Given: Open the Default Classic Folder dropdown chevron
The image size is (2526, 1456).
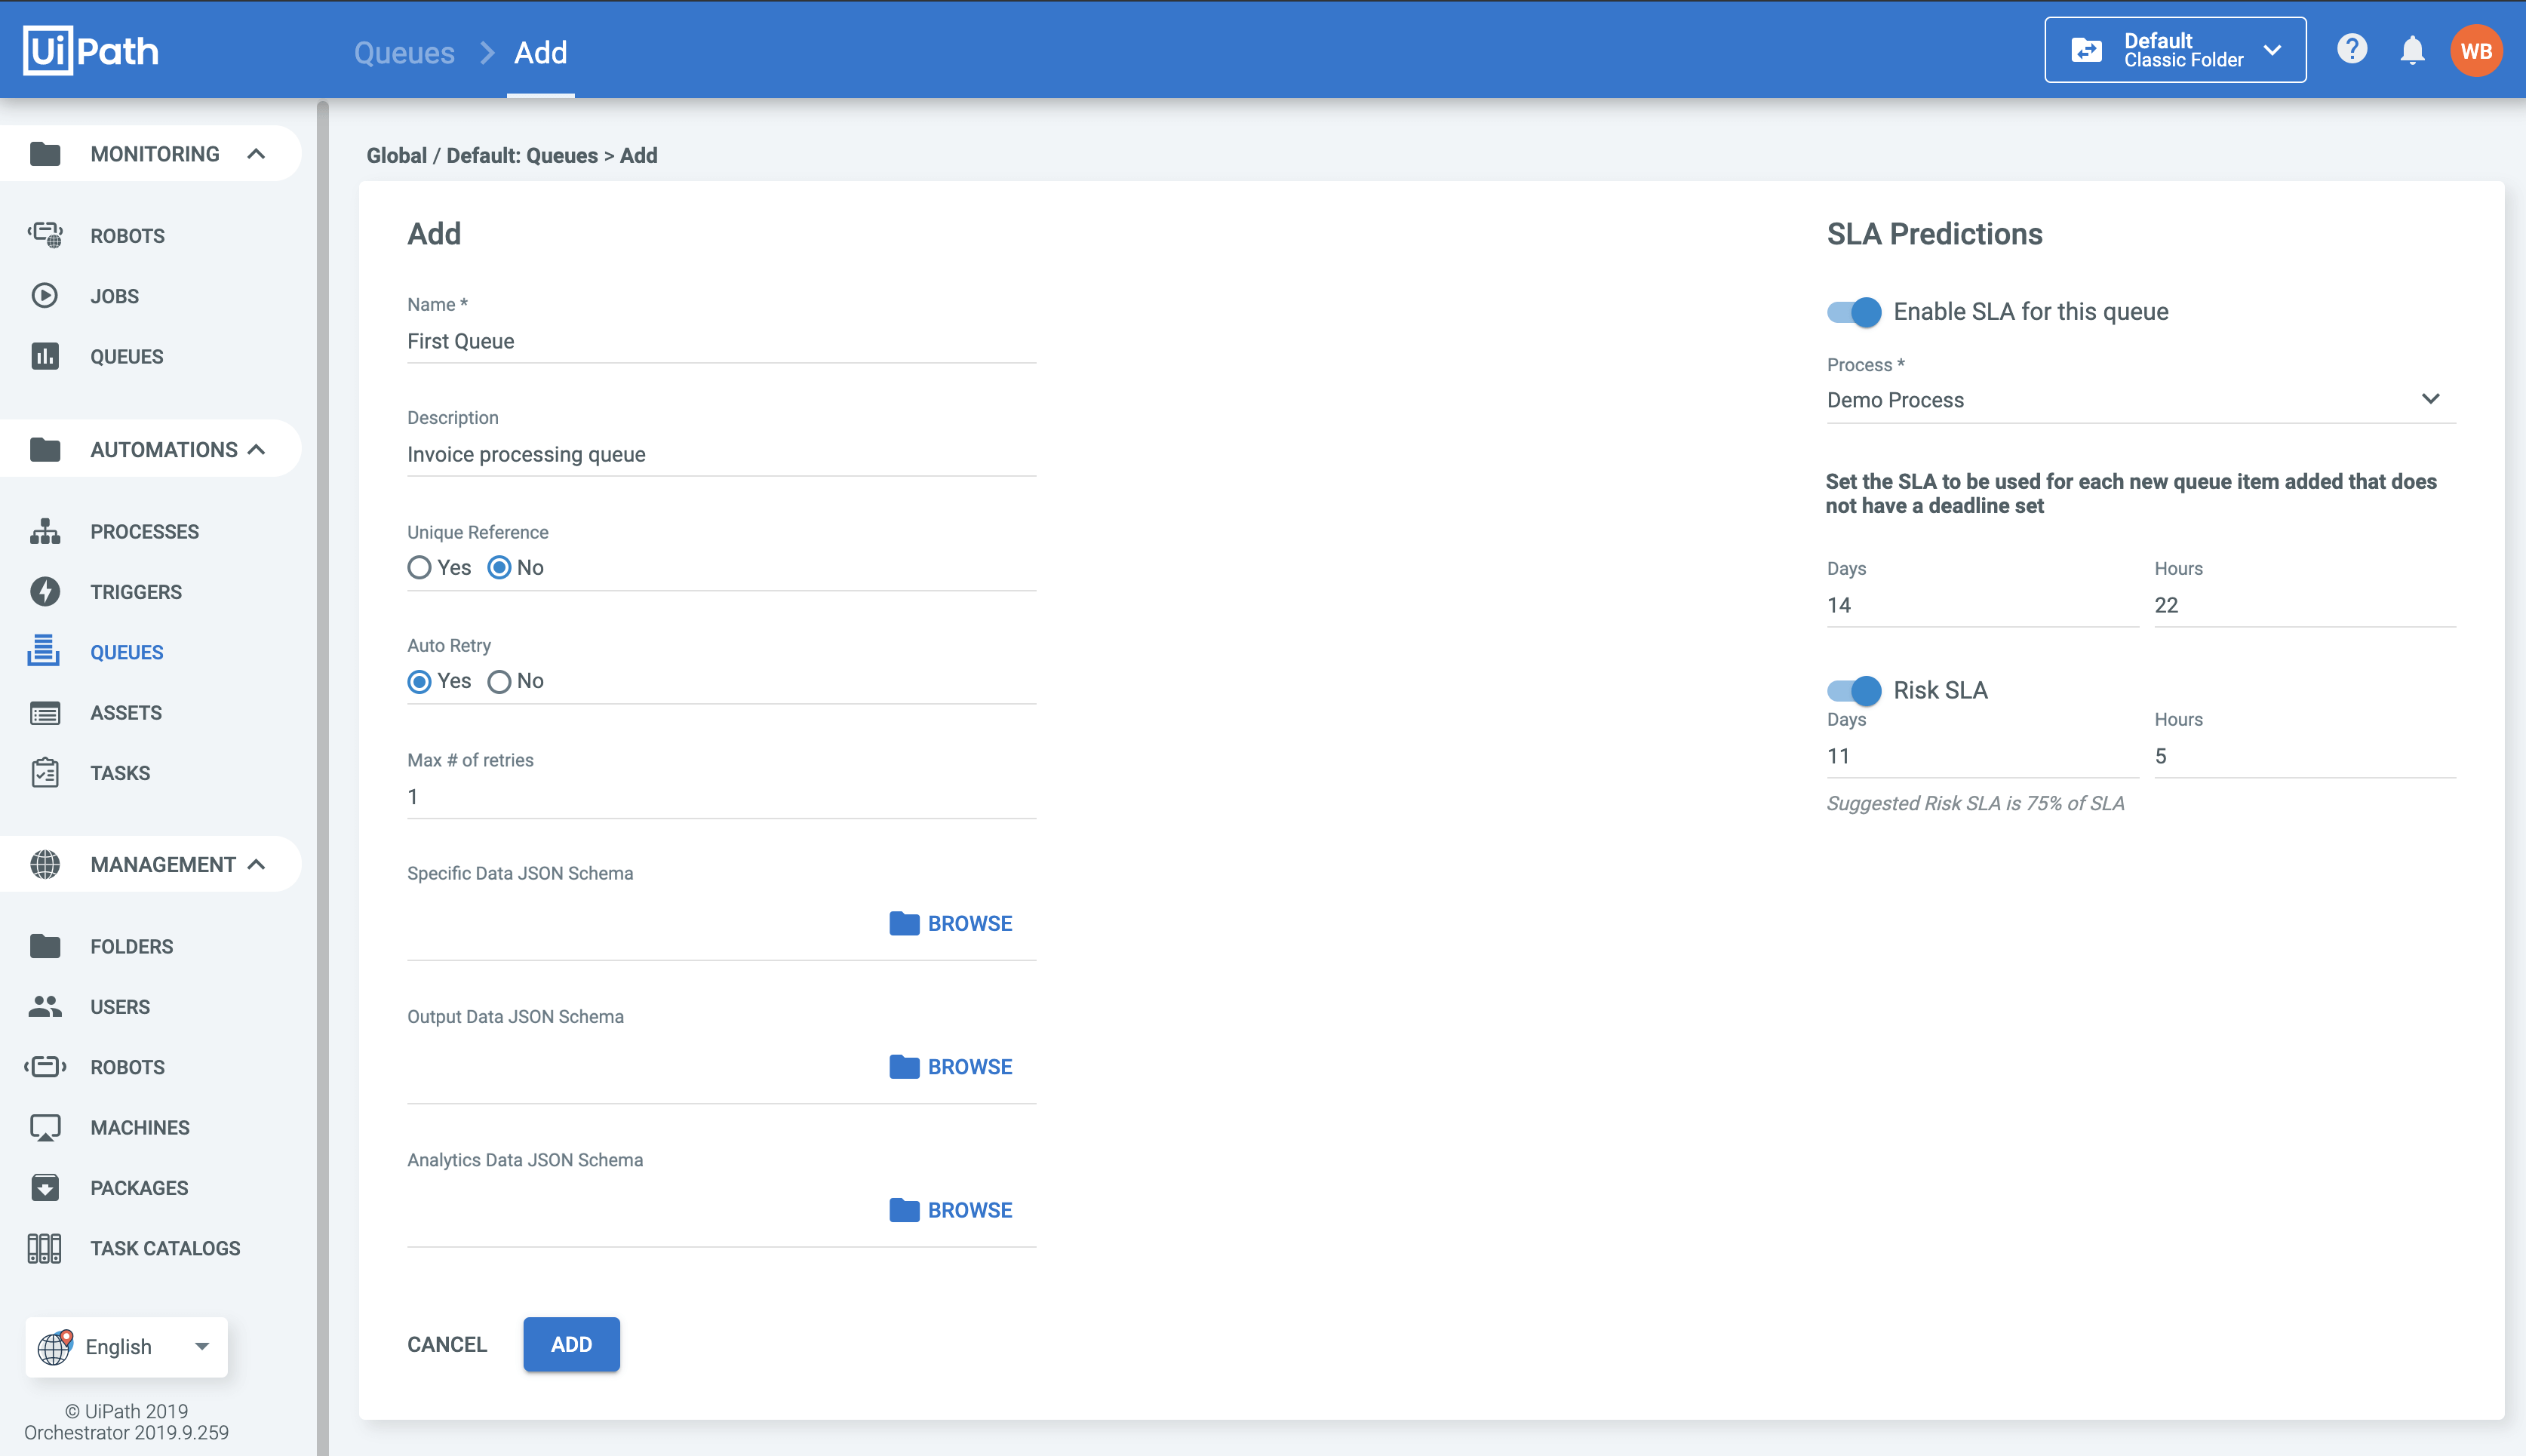Looking at the screenshot, I should [2272, 50].
